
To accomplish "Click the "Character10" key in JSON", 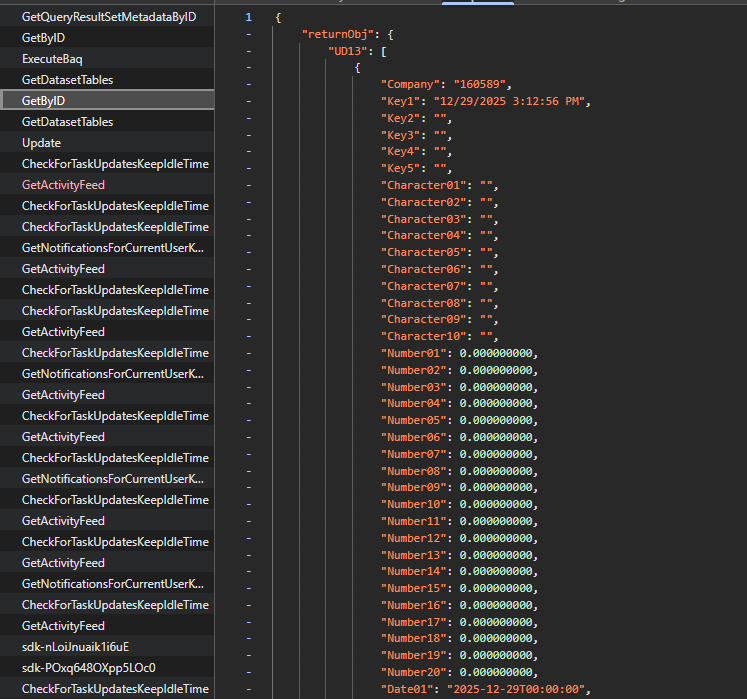I will tap(423, 336).
